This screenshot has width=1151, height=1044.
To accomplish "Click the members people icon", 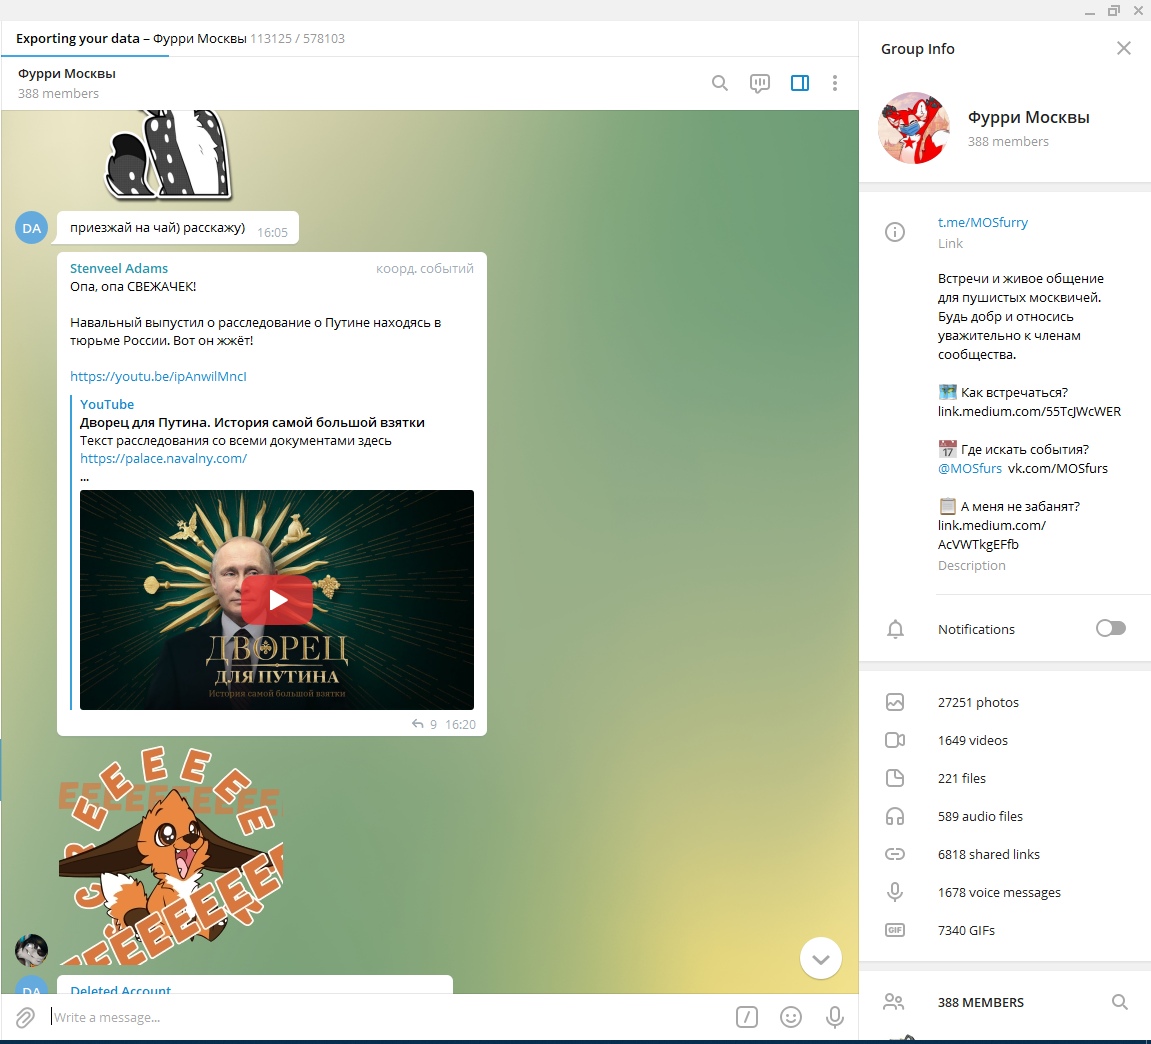I will 893,1002.
